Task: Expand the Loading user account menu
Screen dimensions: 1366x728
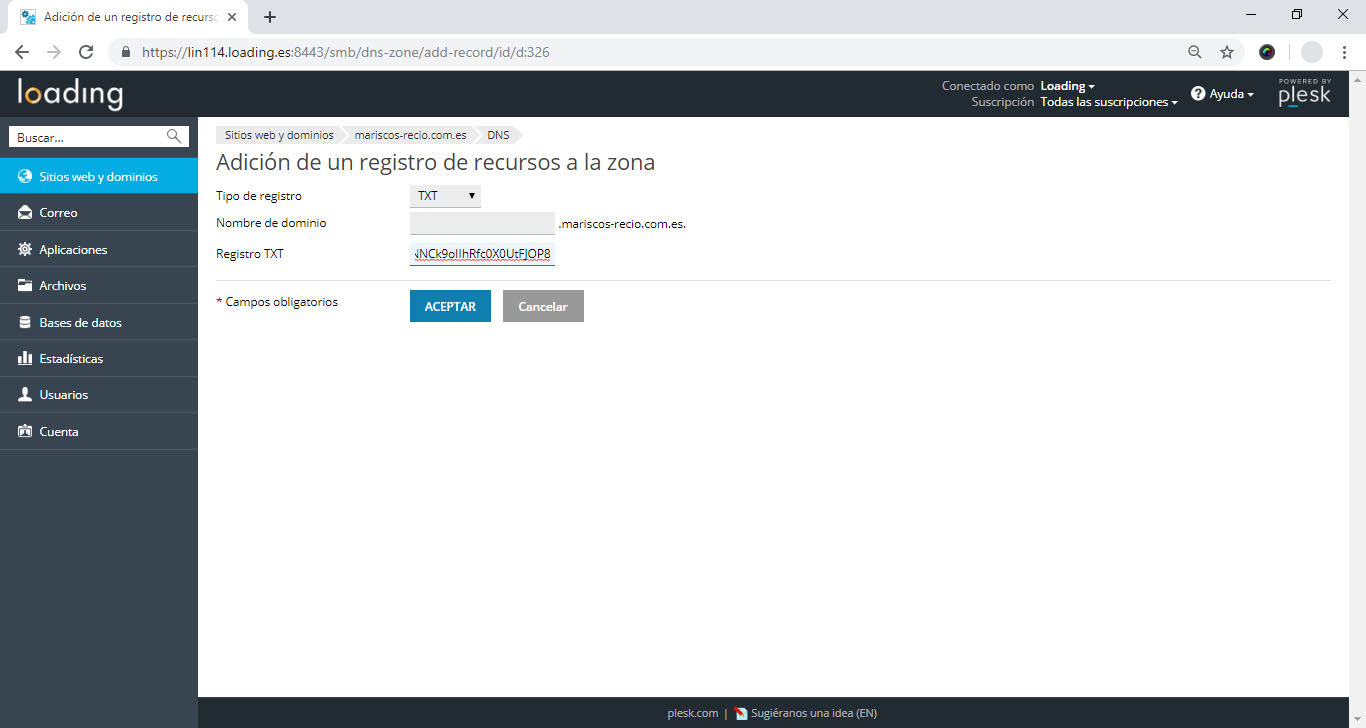Action: pyautogui.click(x=1067, y=86)
